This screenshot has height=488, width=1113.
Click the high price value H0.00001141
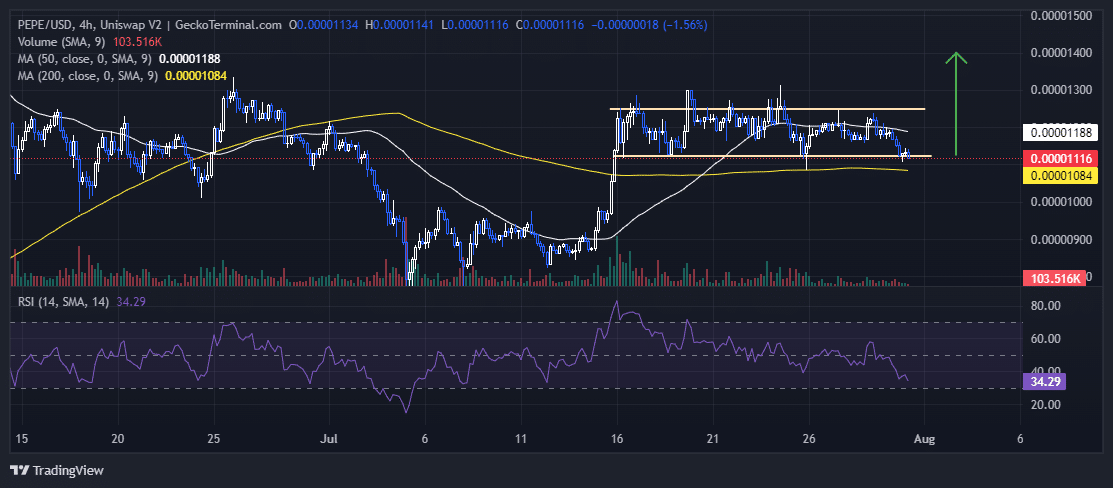(400, 25)
